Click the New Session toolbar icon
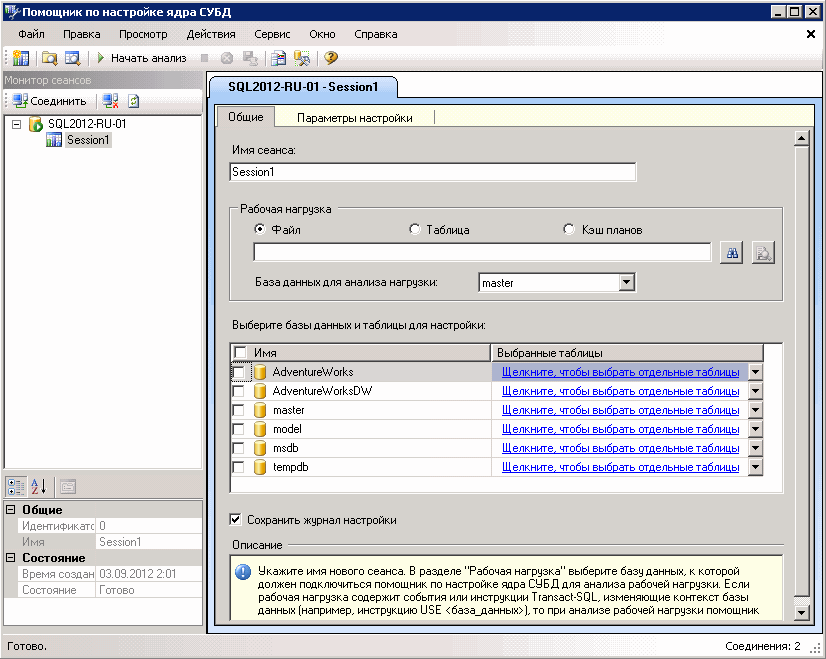826x659 pixels. tap(21, 58)
